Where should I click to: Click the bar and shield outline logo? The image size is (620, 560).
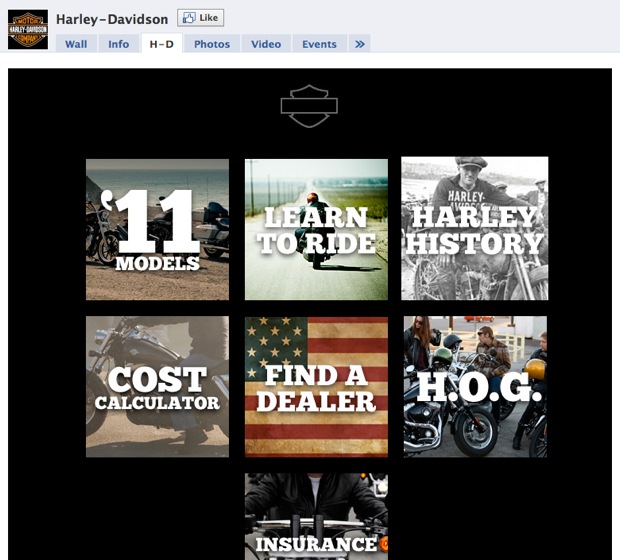(x=309, y=106)
